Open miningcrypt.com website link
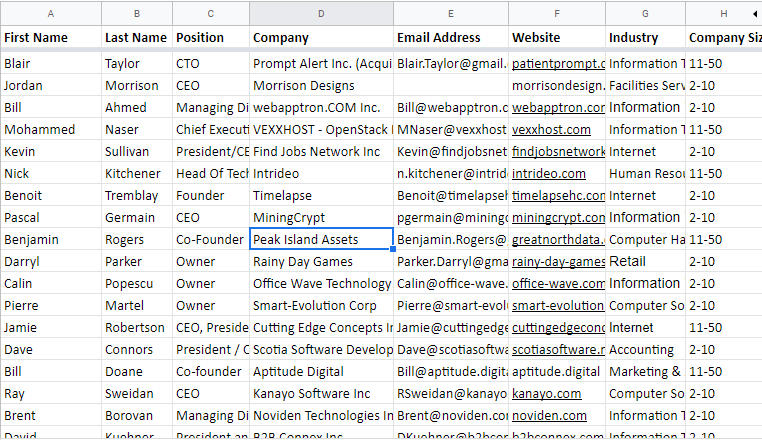The height and width of the screenshot is (440, 762). click(558, 218)
